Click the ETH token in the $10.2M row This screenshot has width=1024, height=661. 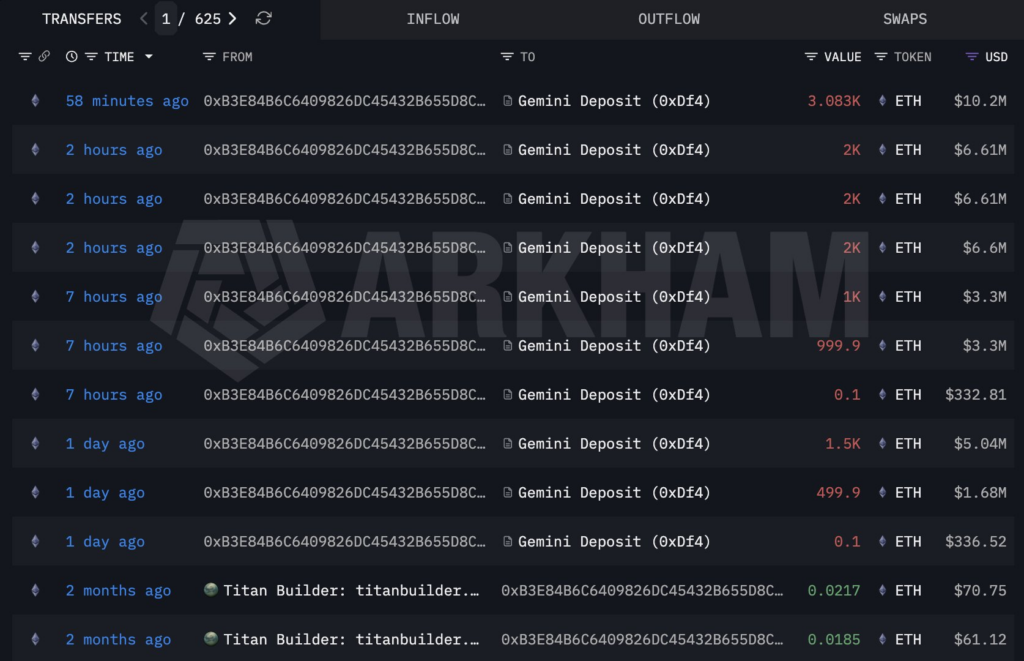(908, 101)
